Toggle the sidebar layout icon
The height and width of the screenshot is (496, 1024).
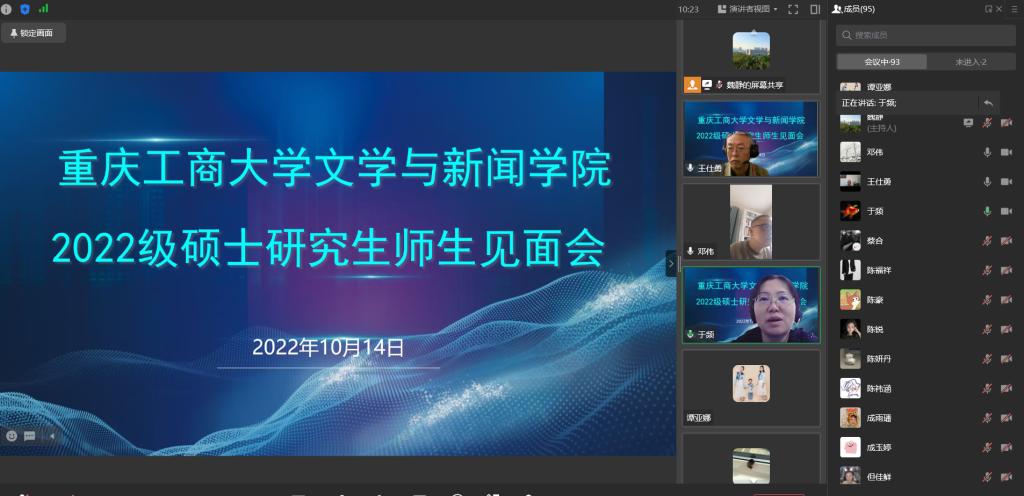coord(815,9)
